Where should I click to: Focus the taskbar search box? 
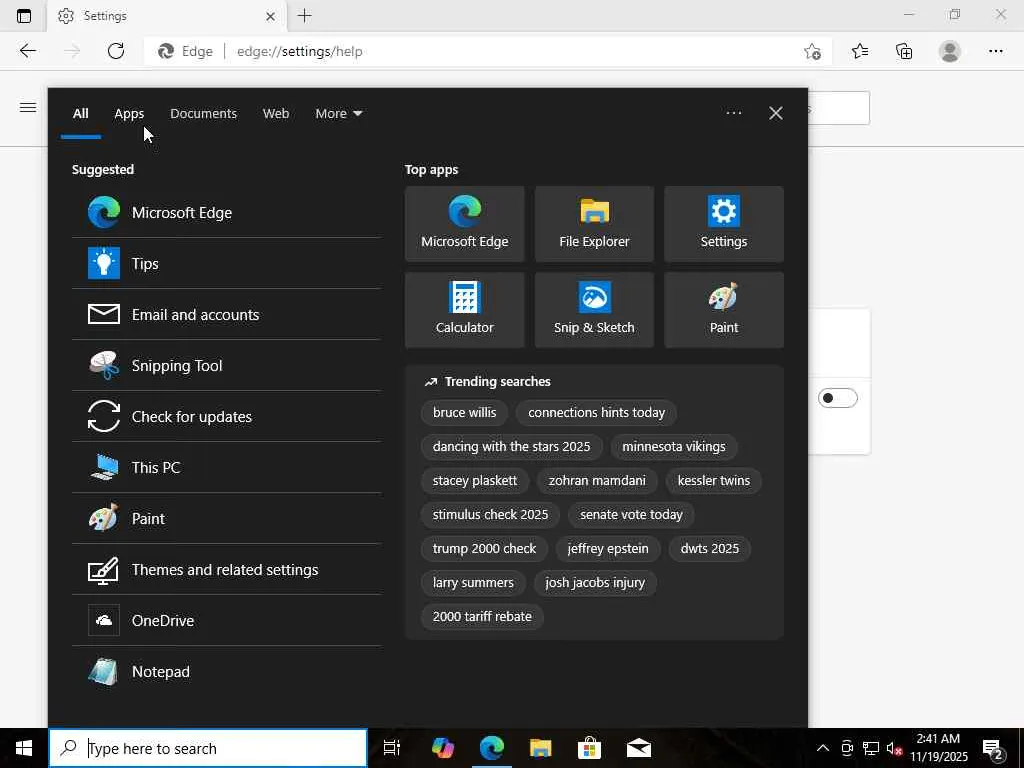[x=208, y=748]
